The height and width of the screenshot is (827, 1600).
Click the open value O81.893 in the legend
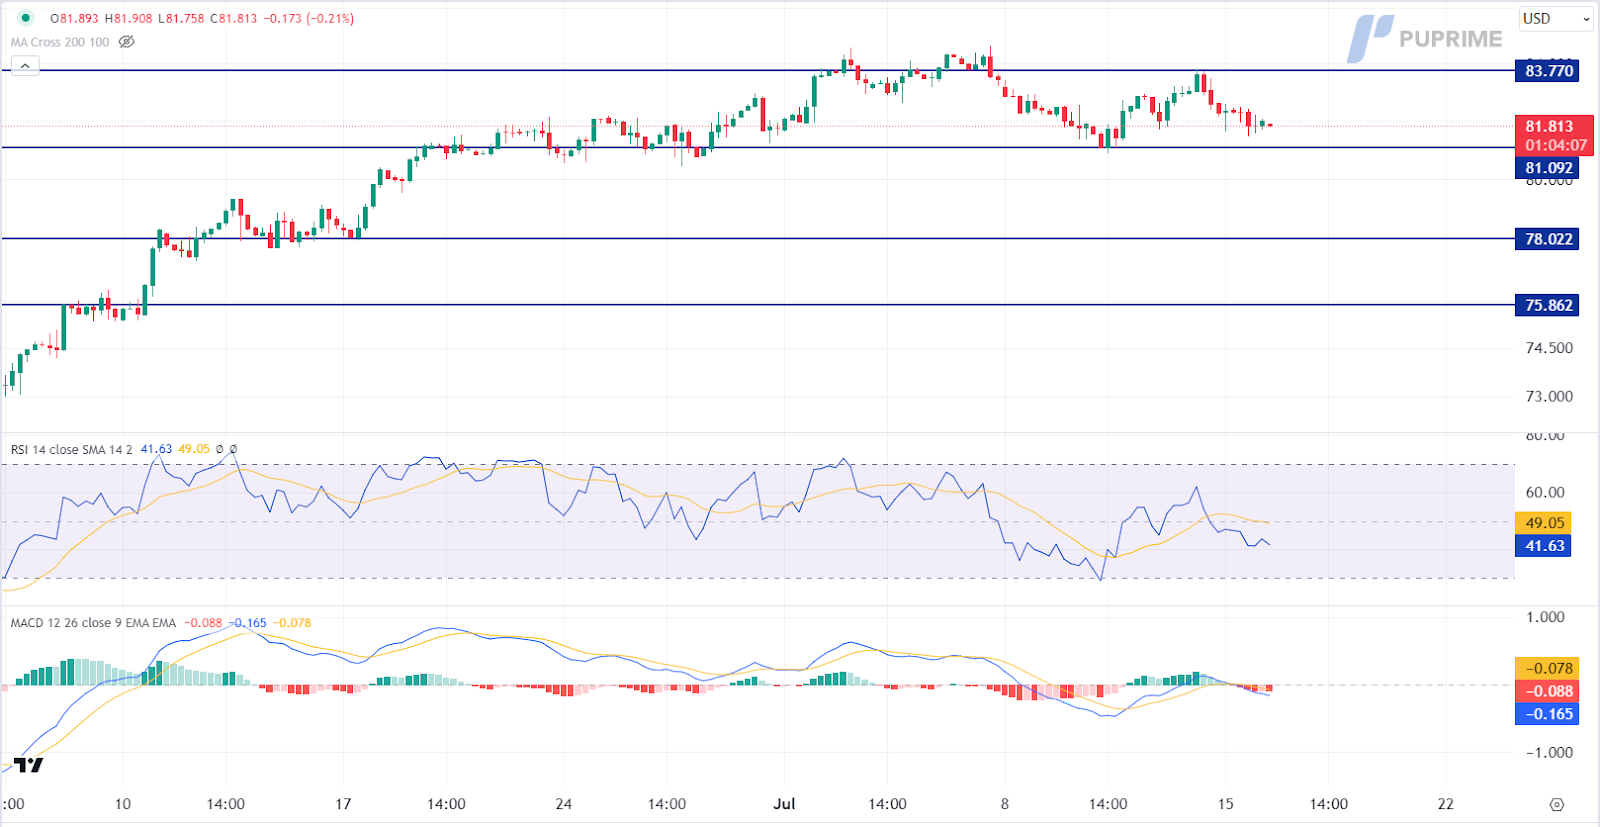tap(74, 18)
